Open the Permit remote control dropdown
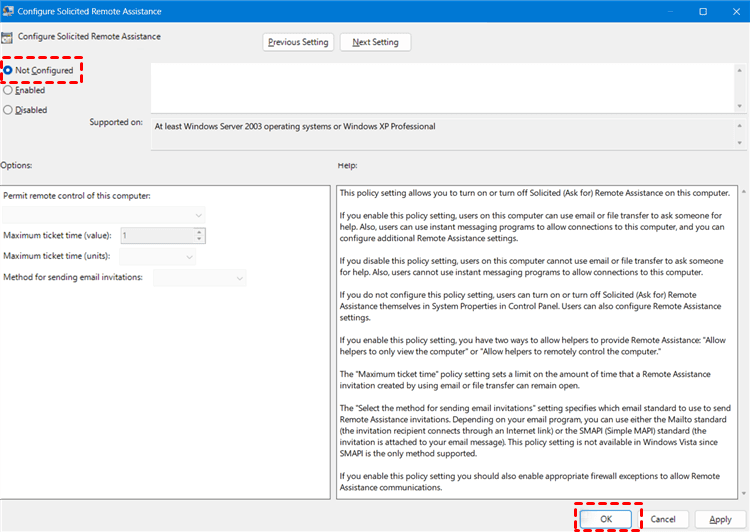750x532 pixels. (103, 215)
